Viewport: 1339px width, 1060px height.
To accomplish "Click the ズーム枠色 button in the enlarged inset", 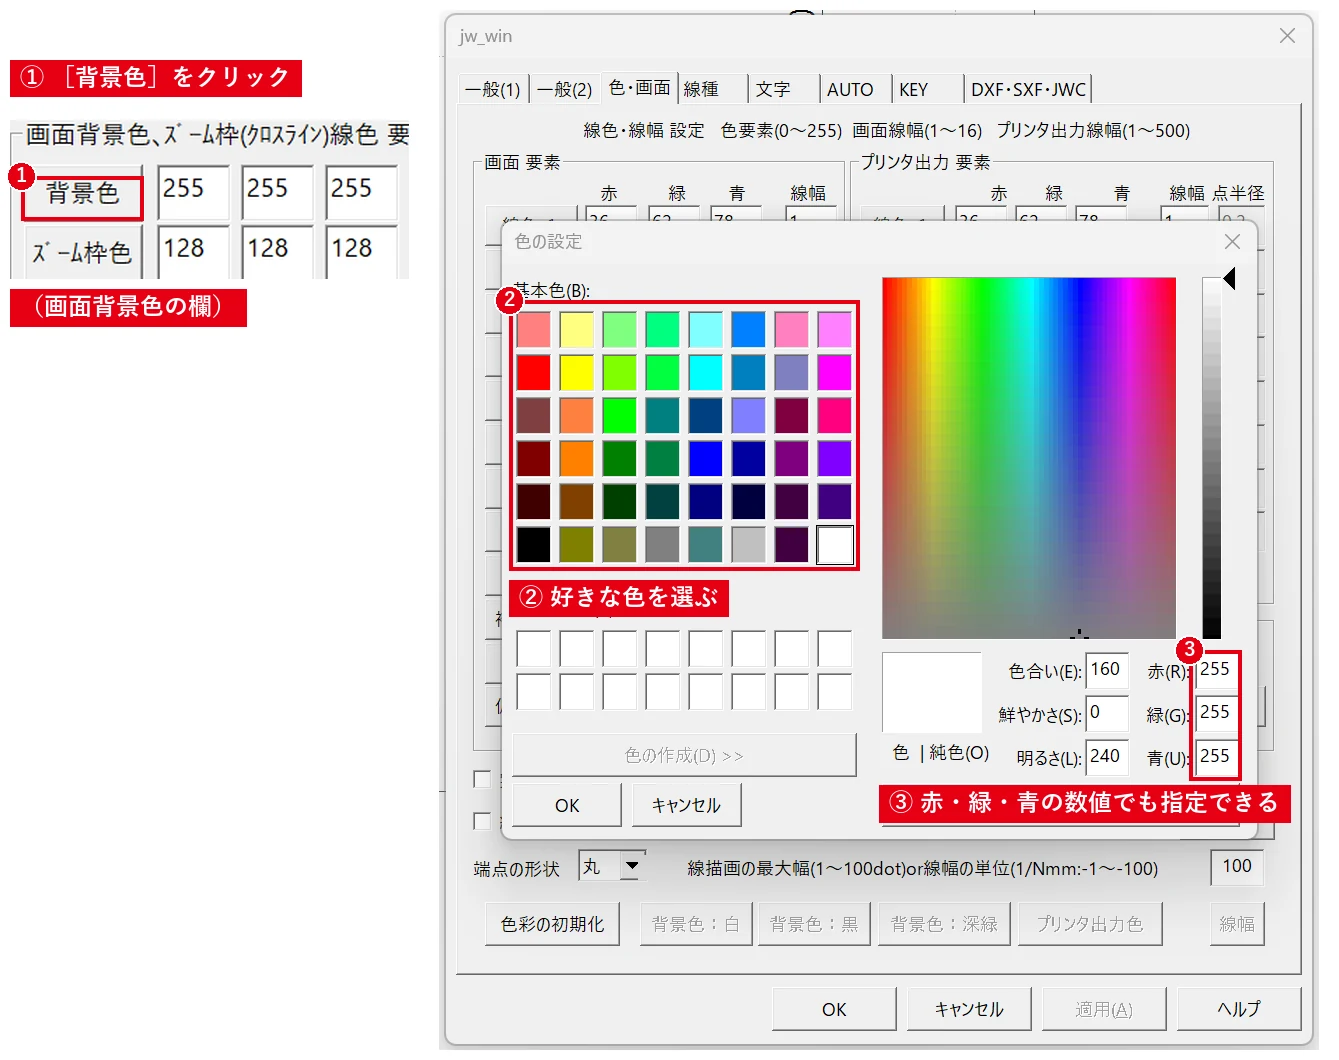I will pyautogui.click(x=83, y=252).
